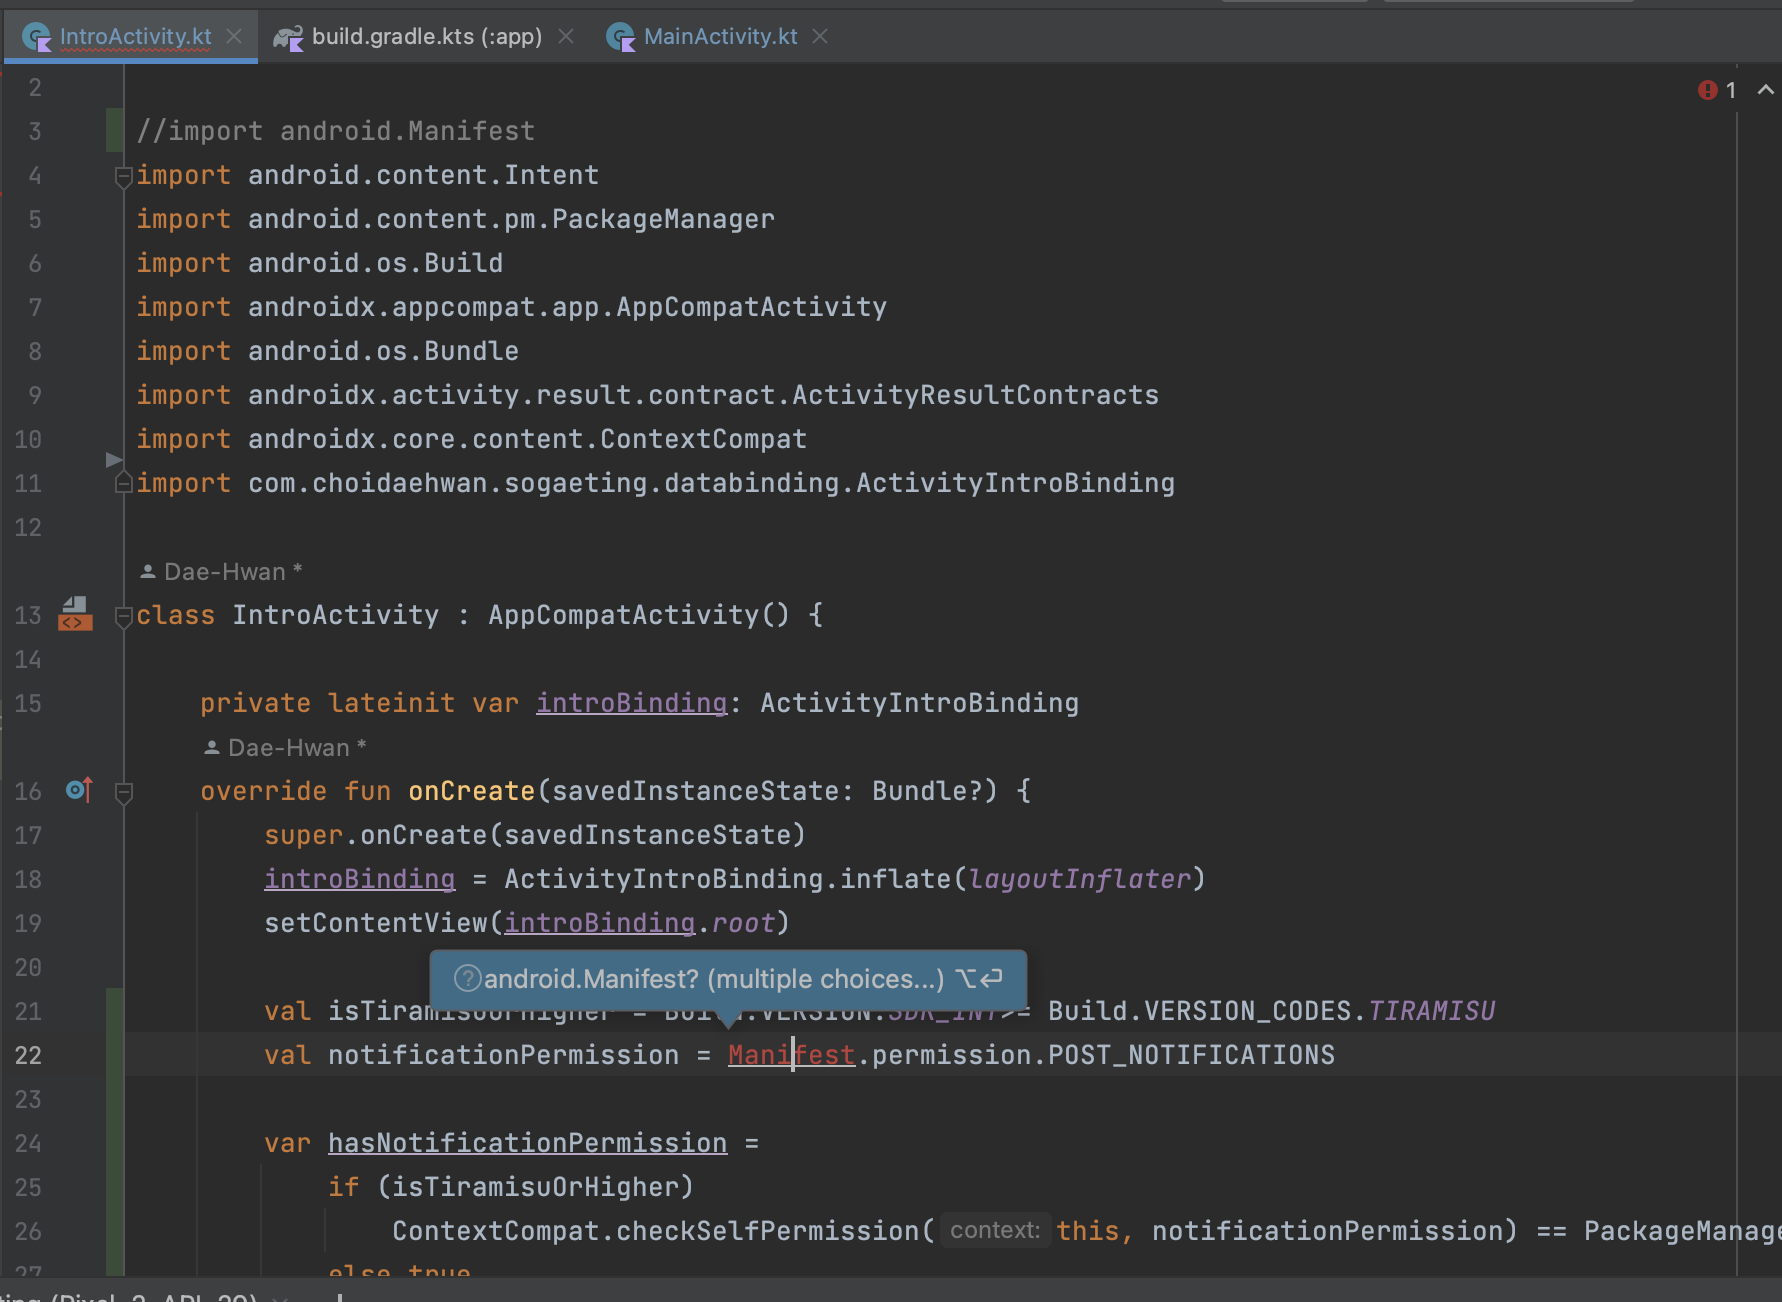Click ActivityResultContracts import on line 9
Screen dimensions: 1782x1302
(975, 395)
